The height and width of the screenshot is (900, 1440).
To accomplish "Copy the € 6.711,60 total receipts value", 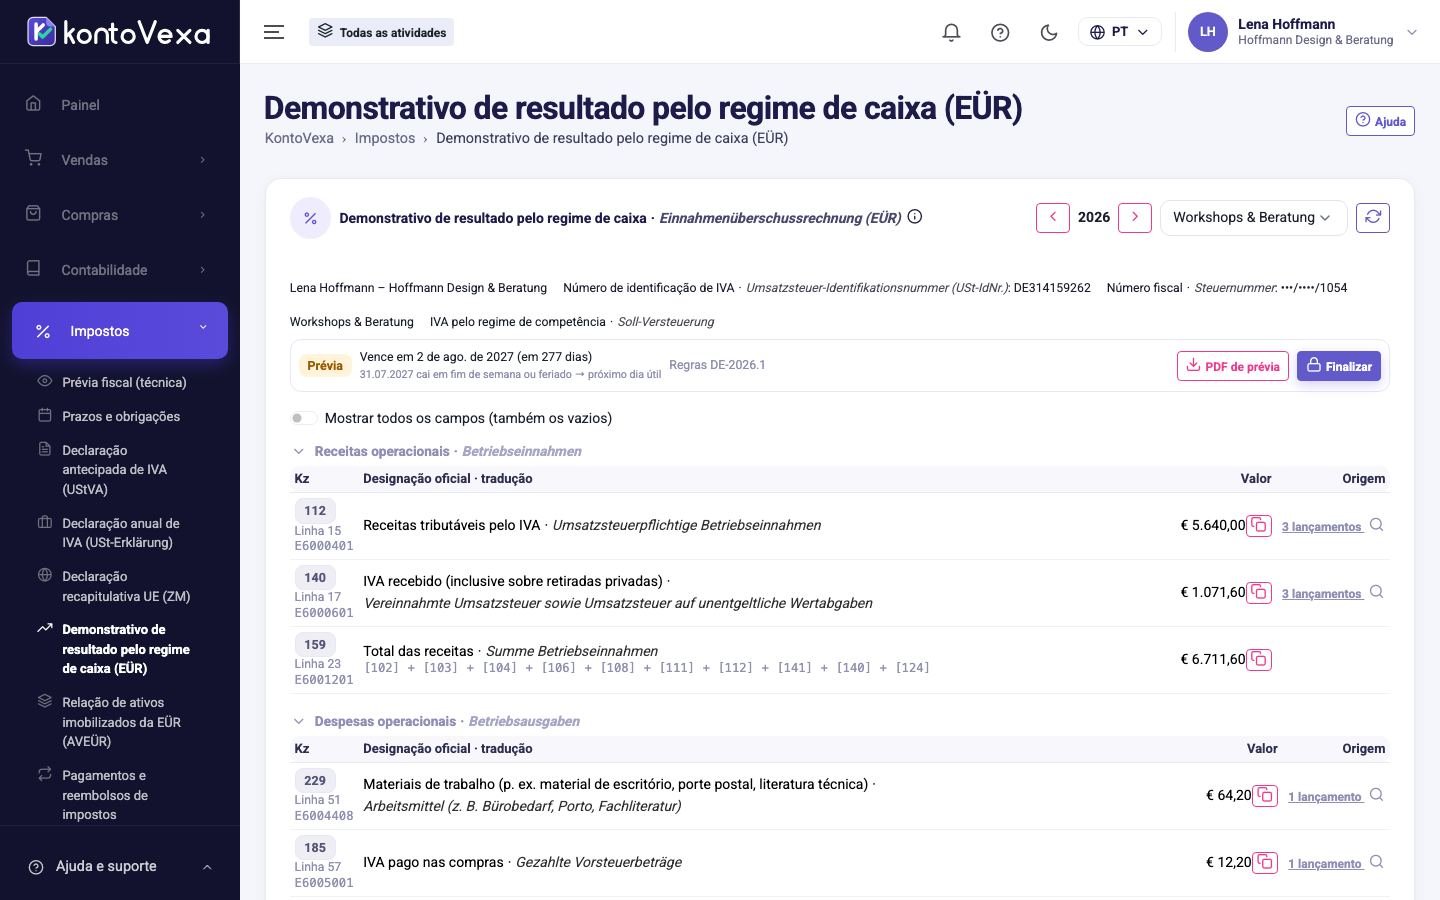I will 1259,659.
